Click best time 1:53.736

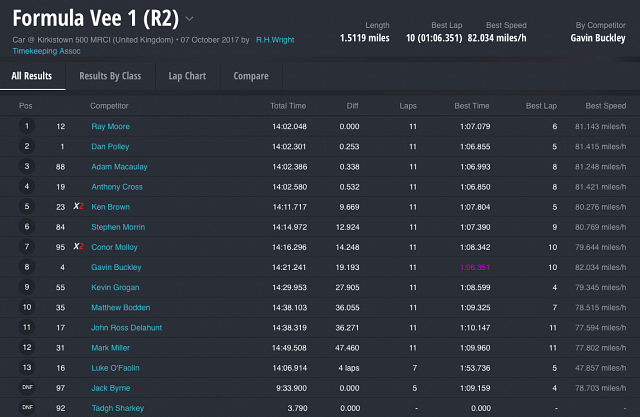(475, 368)
